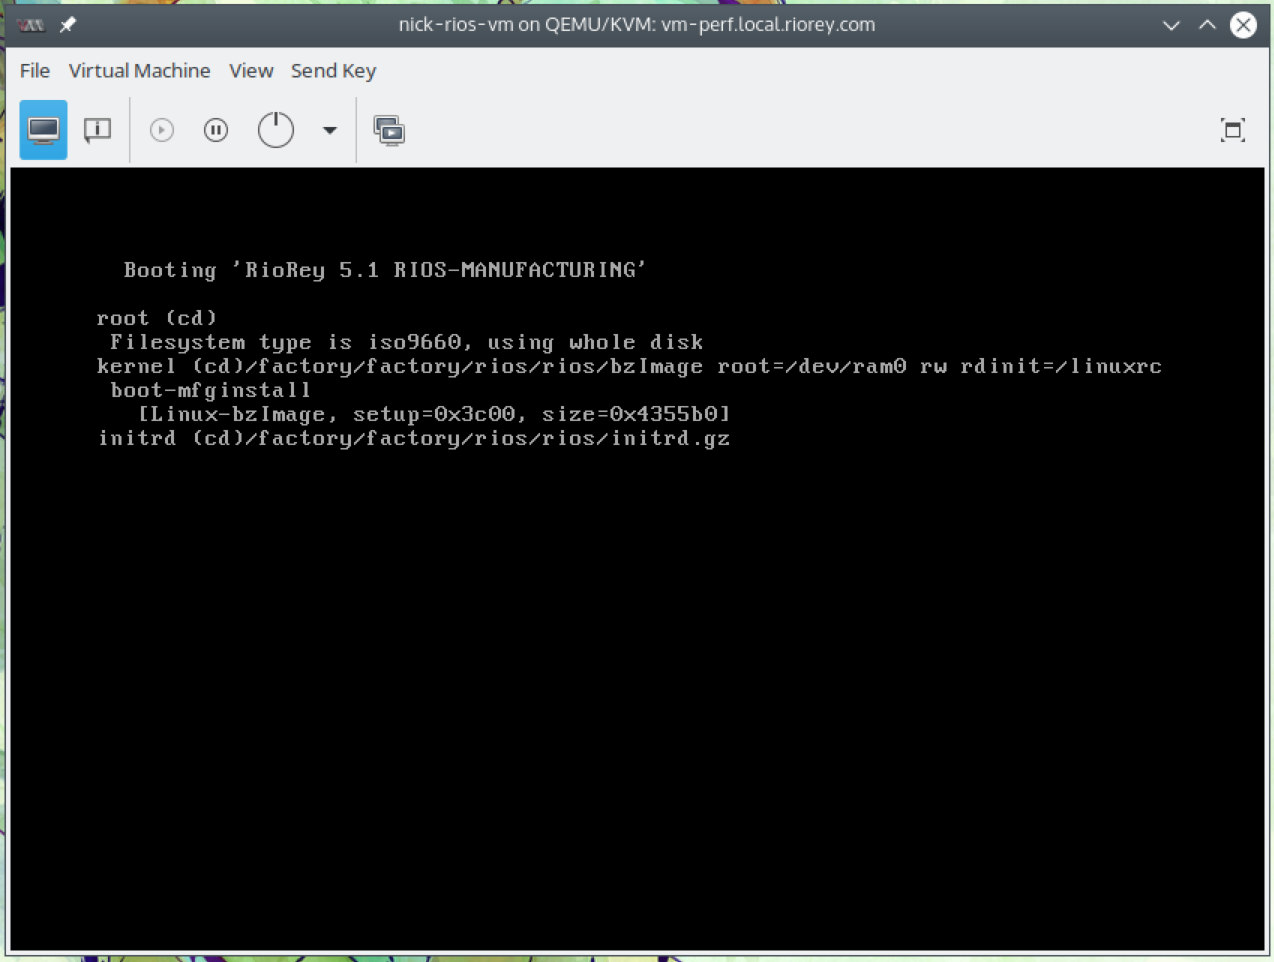Click the 'boot-mfginstall' text

tap(211, 390)
